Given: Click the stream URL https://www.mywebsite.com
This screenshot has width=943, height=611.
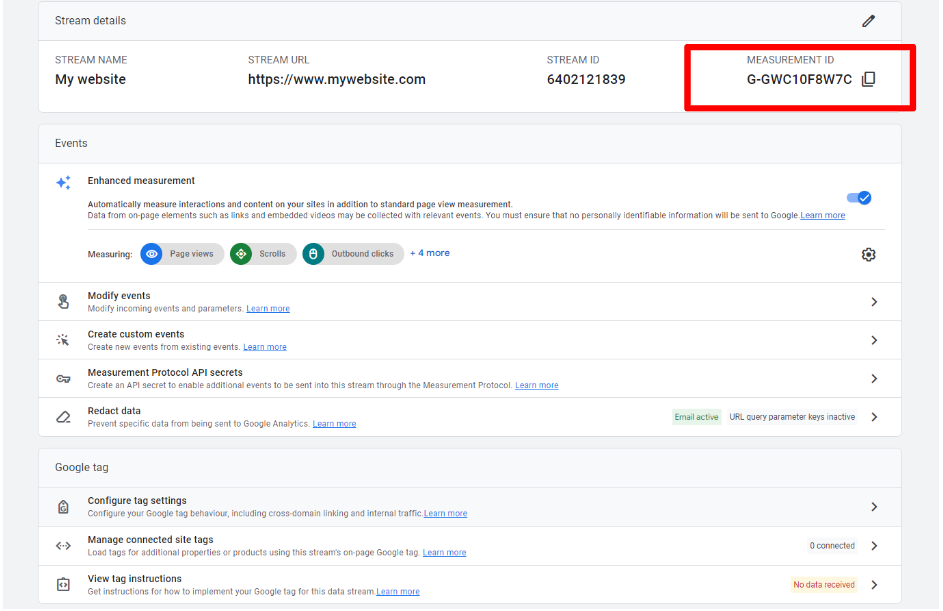Looking at the screenshot, I should coord(336,80).
